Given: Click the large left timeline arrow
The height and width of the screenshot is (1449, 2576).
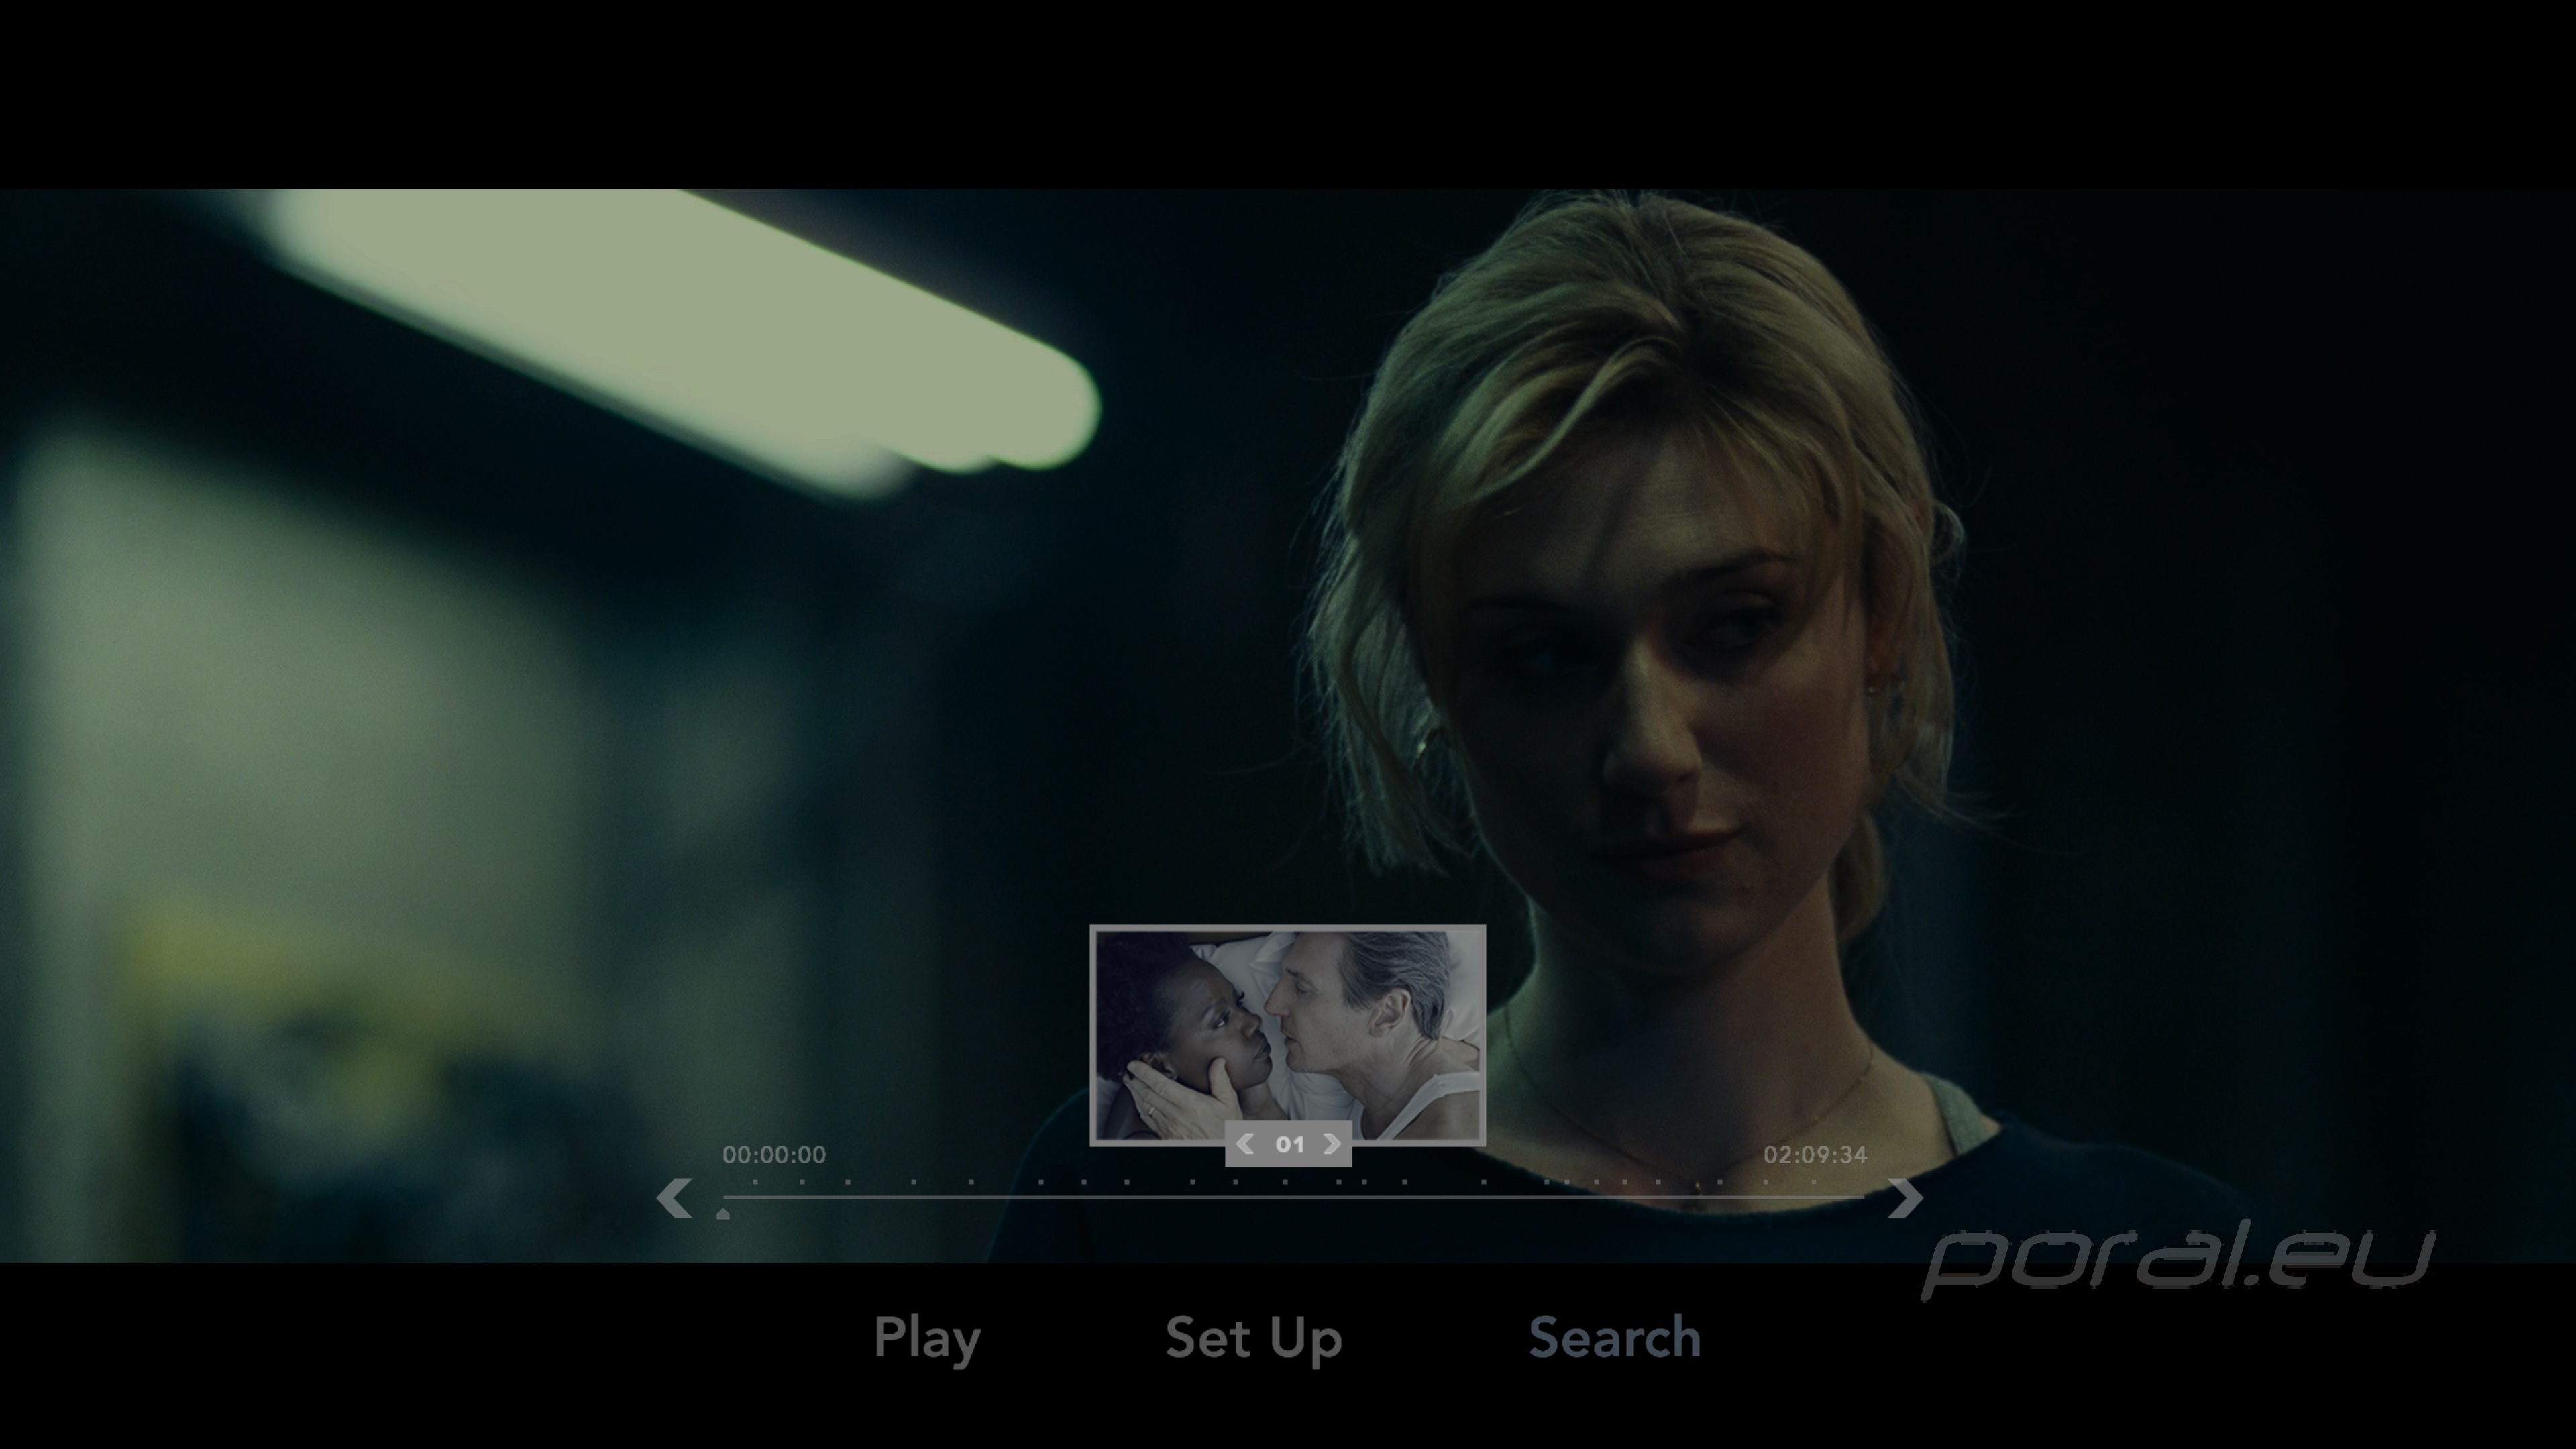Looking at the screenshot, I should 675,1197.
